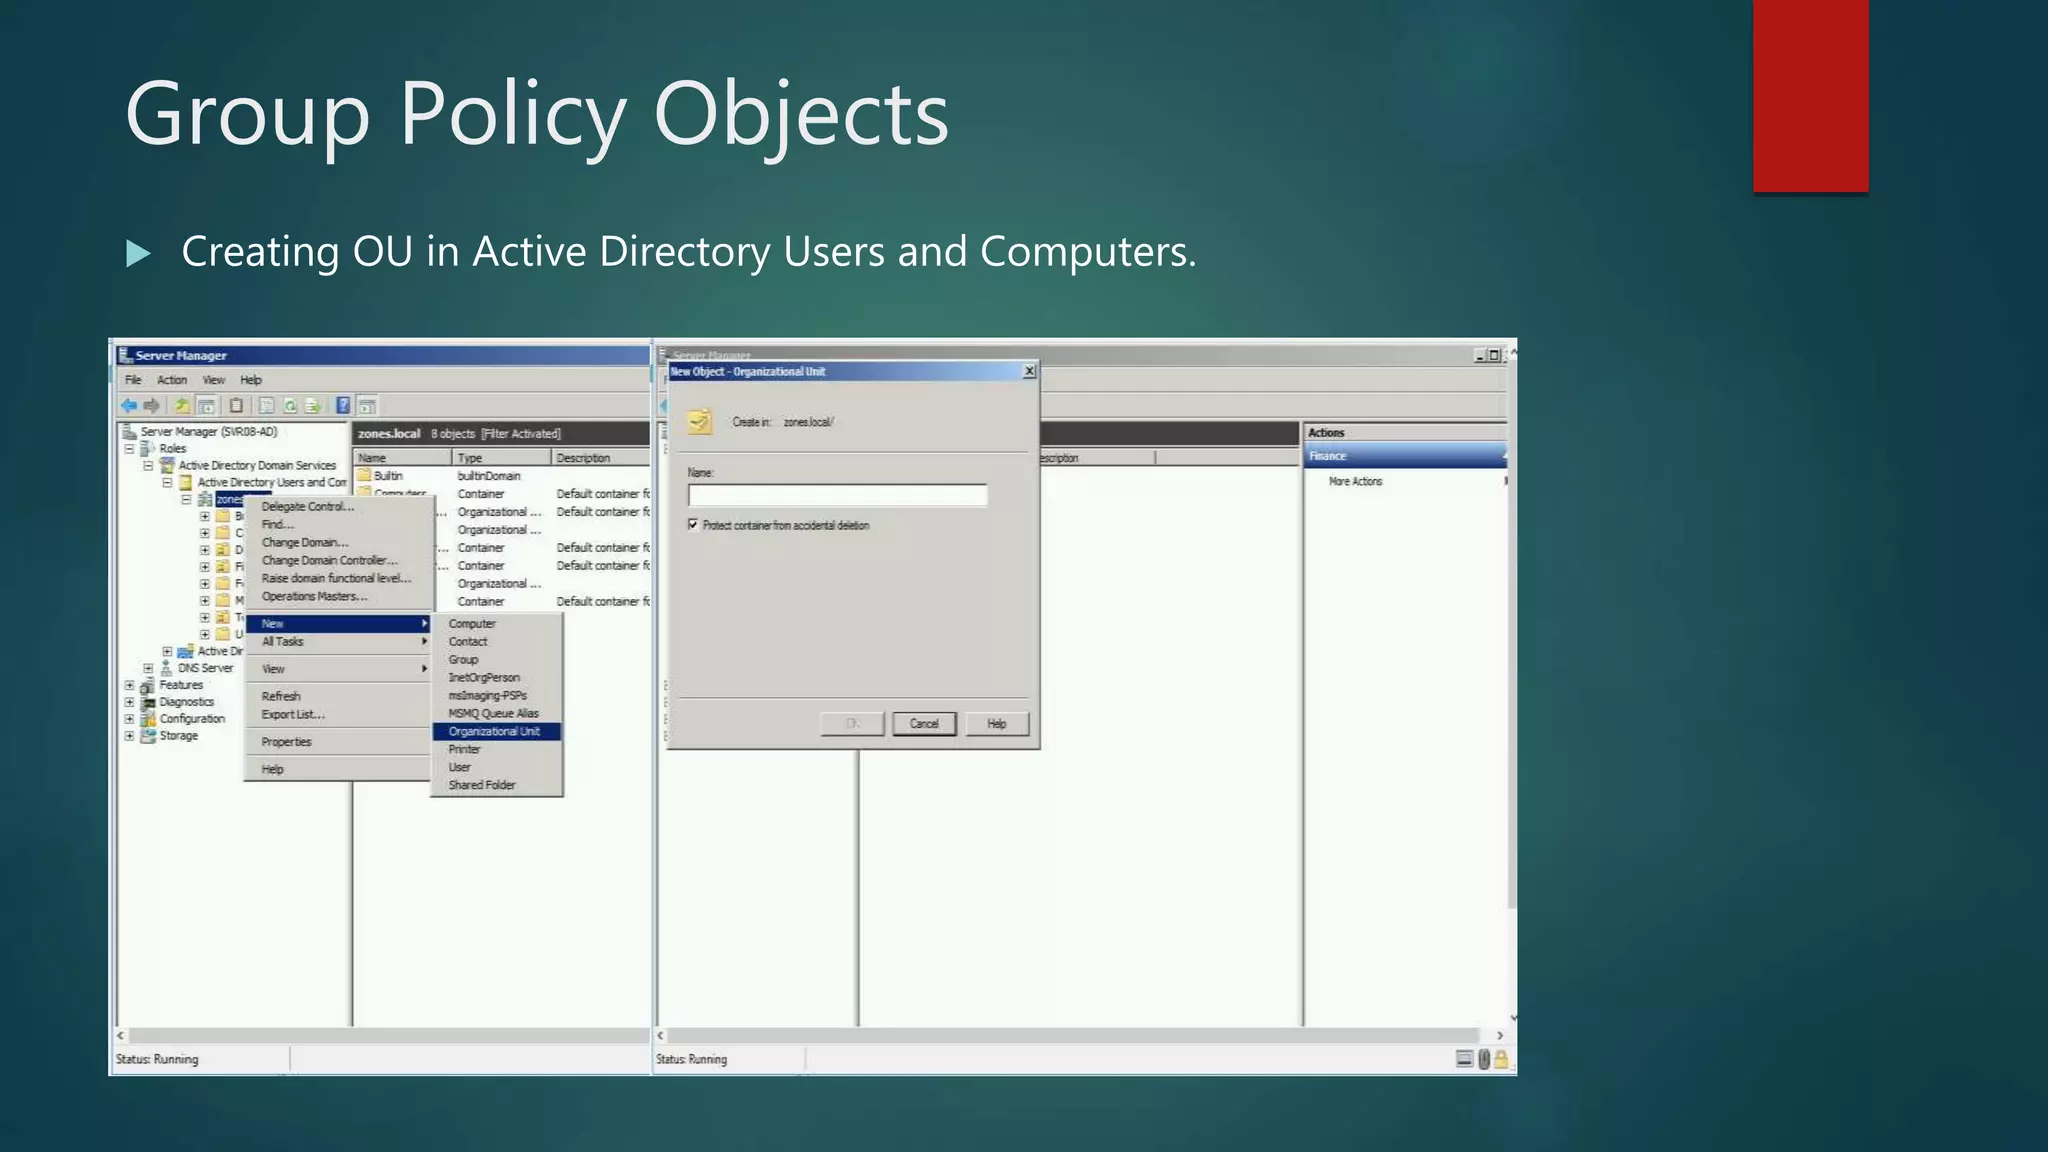Select Organizational Unit in New submenu
The width and height of the screenshot is (2048, 1152).
pos(497,732)
